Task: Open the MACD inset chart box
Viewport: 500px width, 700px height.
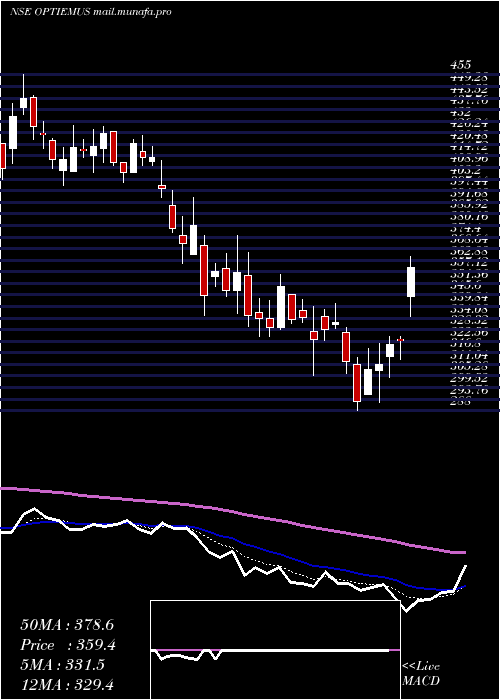Action: pyautogui.click(x=275, y=650)
